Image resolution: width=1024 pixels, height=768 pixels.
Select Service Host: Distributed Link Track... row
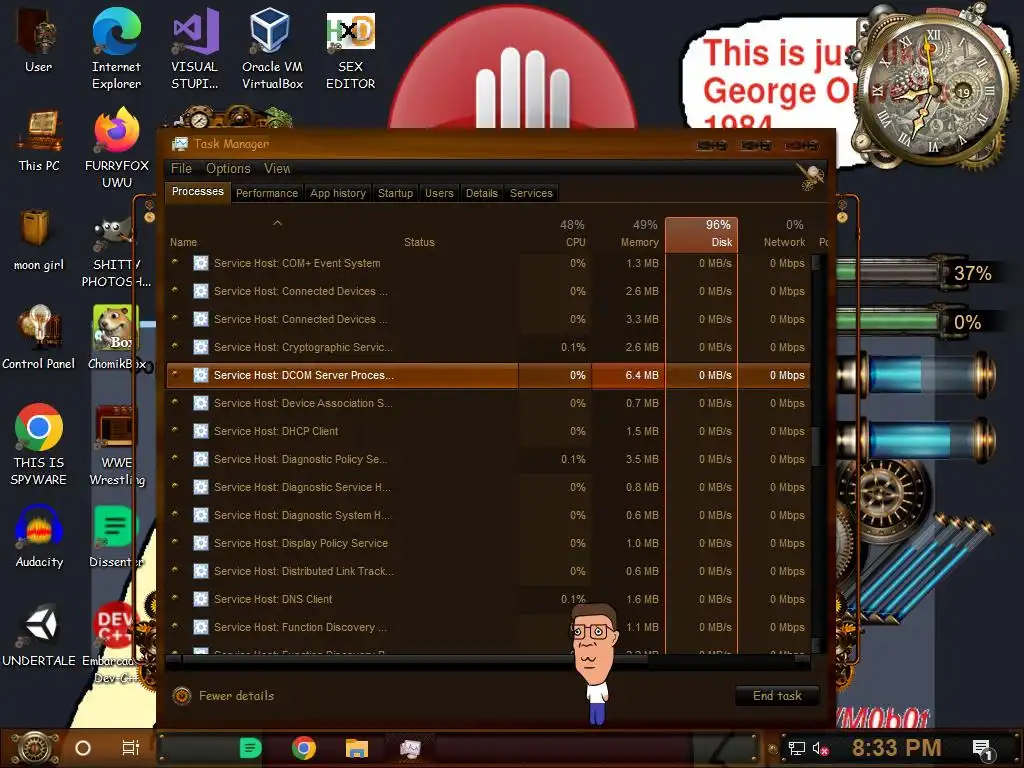click(487, 571)
